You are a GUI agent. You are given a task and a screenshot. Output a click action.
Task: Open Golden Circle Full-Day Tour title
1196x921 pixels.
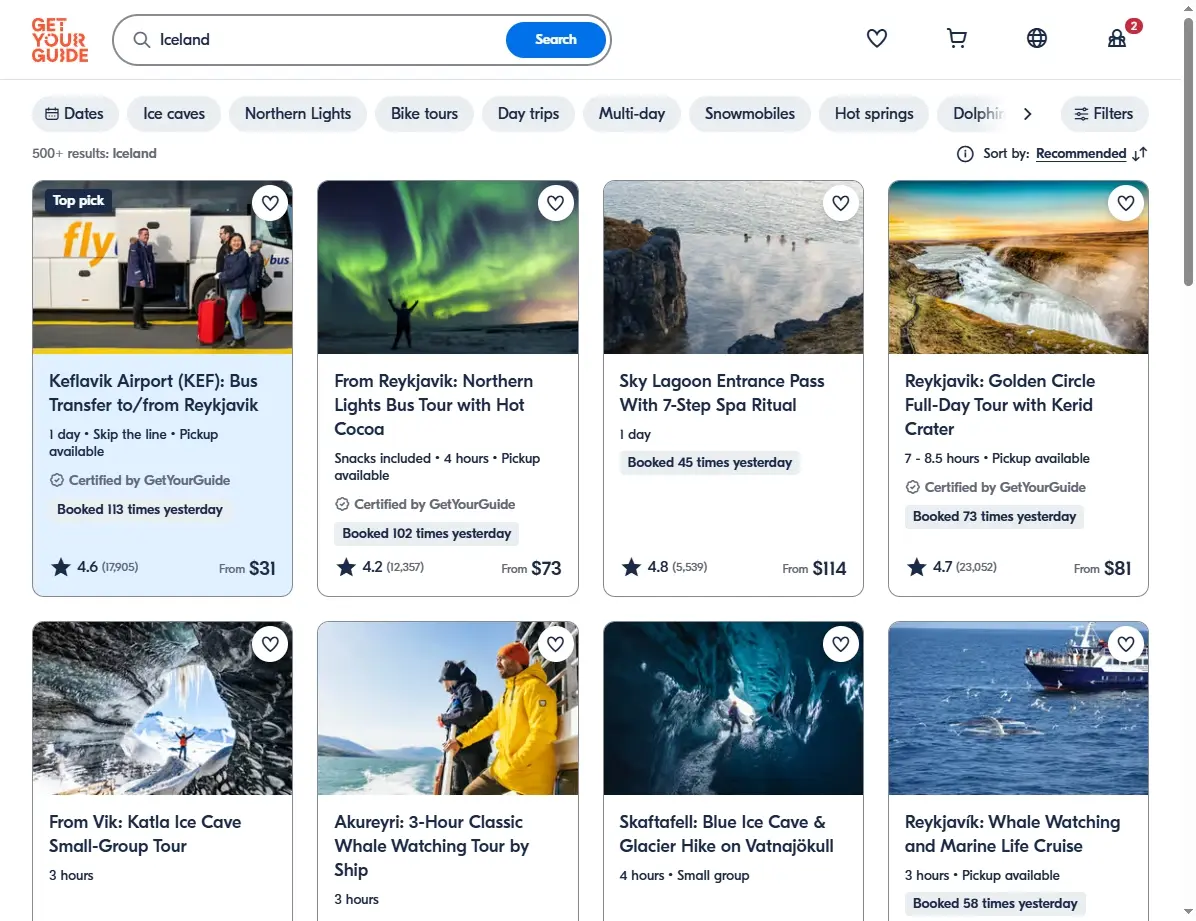(999, 405)
